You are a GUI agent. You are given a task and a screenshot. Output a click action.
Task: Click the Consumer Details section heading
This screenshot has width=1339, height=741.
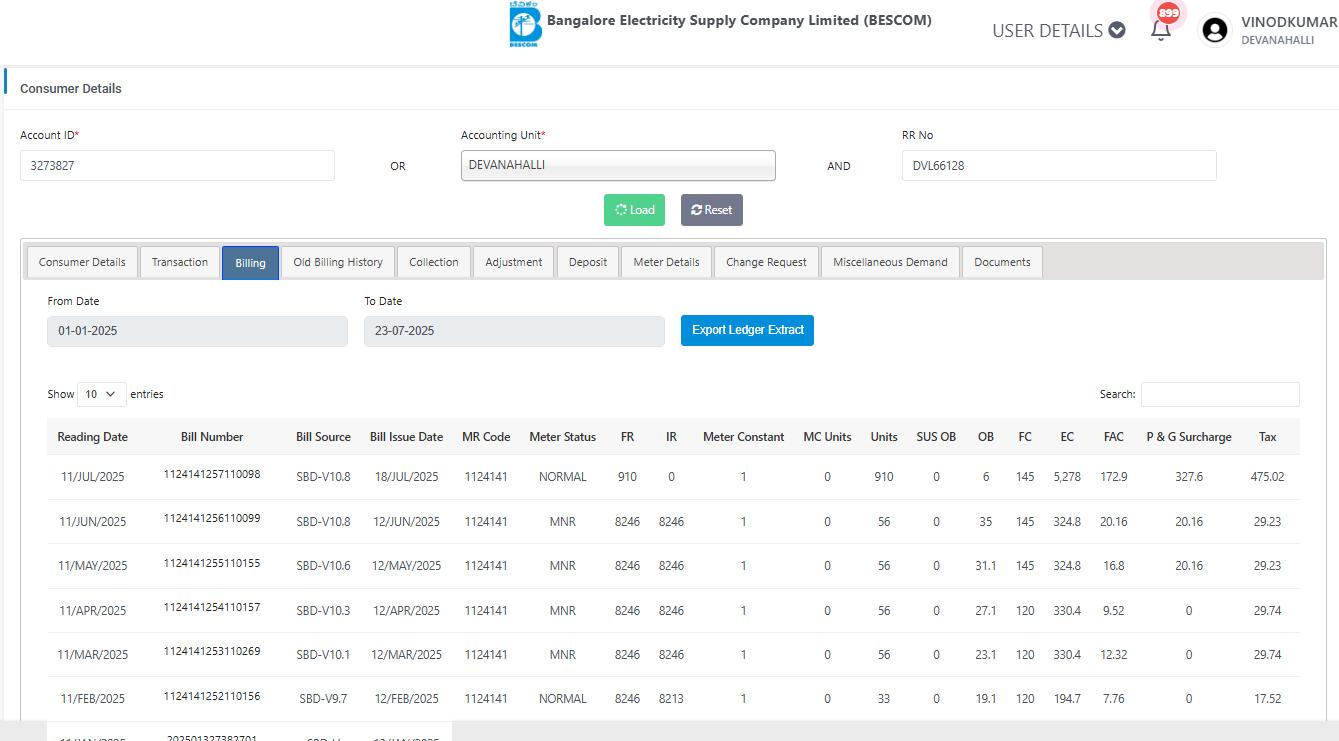pos(71,89)
